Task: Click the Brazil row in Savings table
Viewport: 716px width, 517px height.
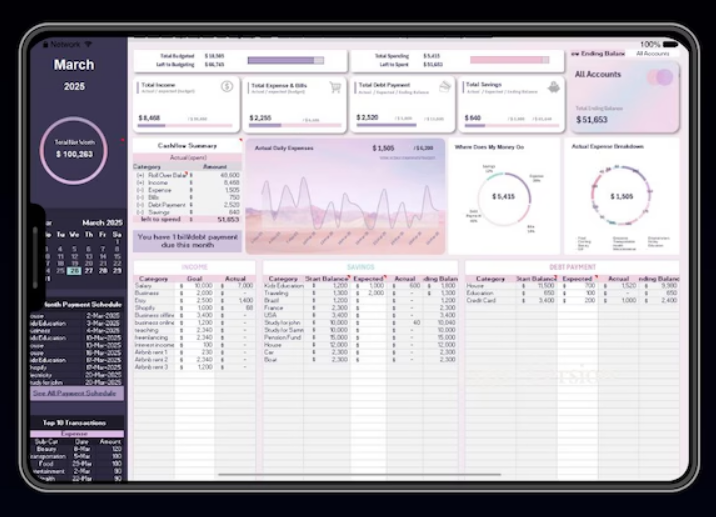Action: coord(360,300)
